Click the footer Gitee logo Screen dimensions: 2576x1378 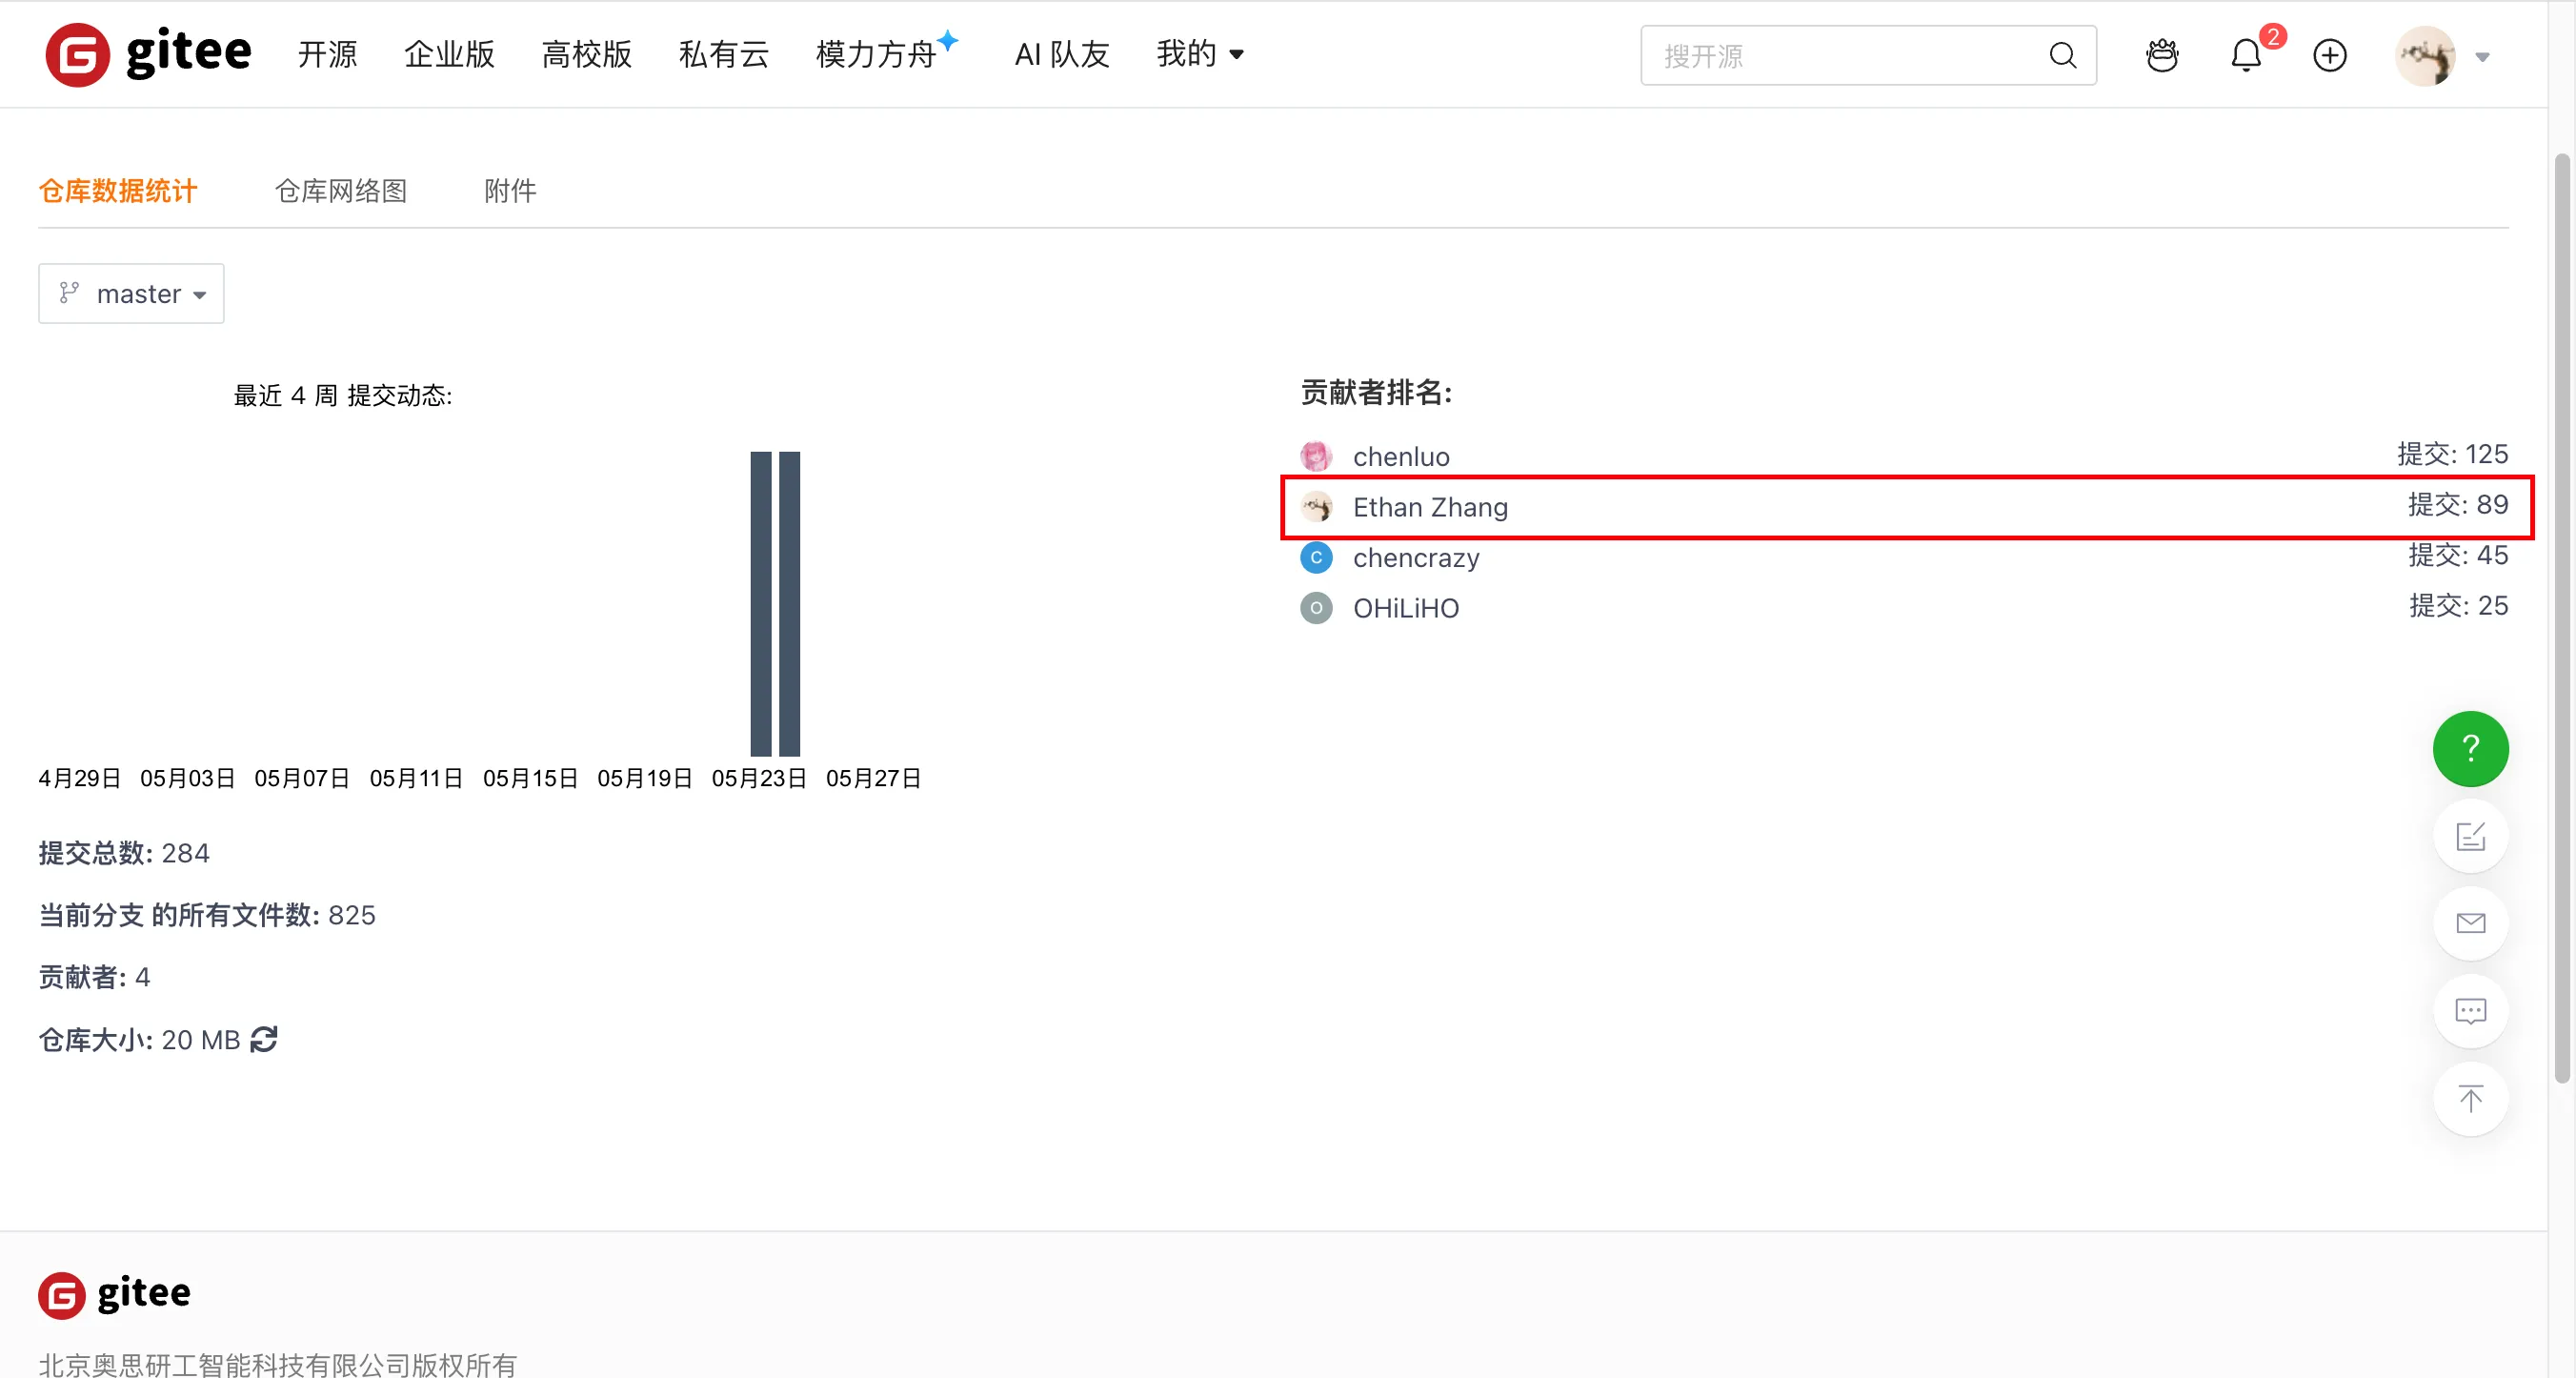(x=114, y=1295)
